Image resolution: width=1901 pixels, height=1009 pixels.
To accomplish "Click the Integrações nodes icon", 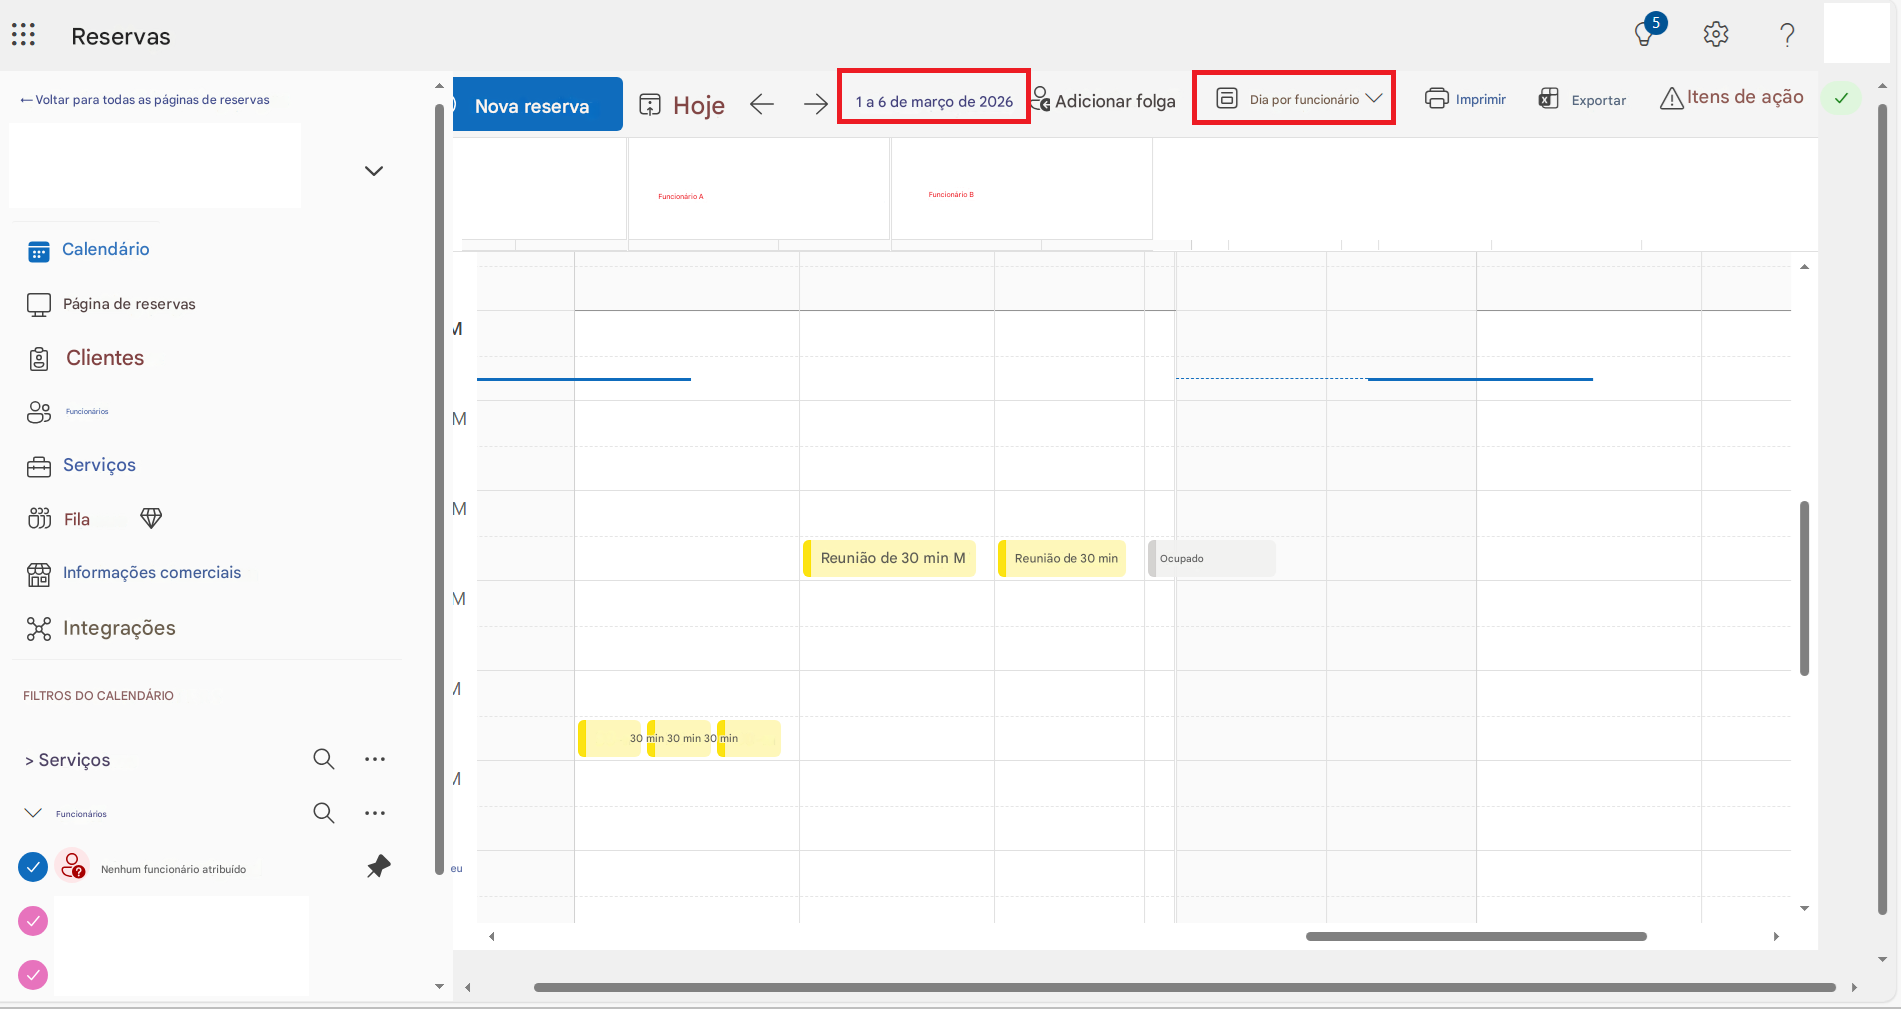I will pos(39,628).
